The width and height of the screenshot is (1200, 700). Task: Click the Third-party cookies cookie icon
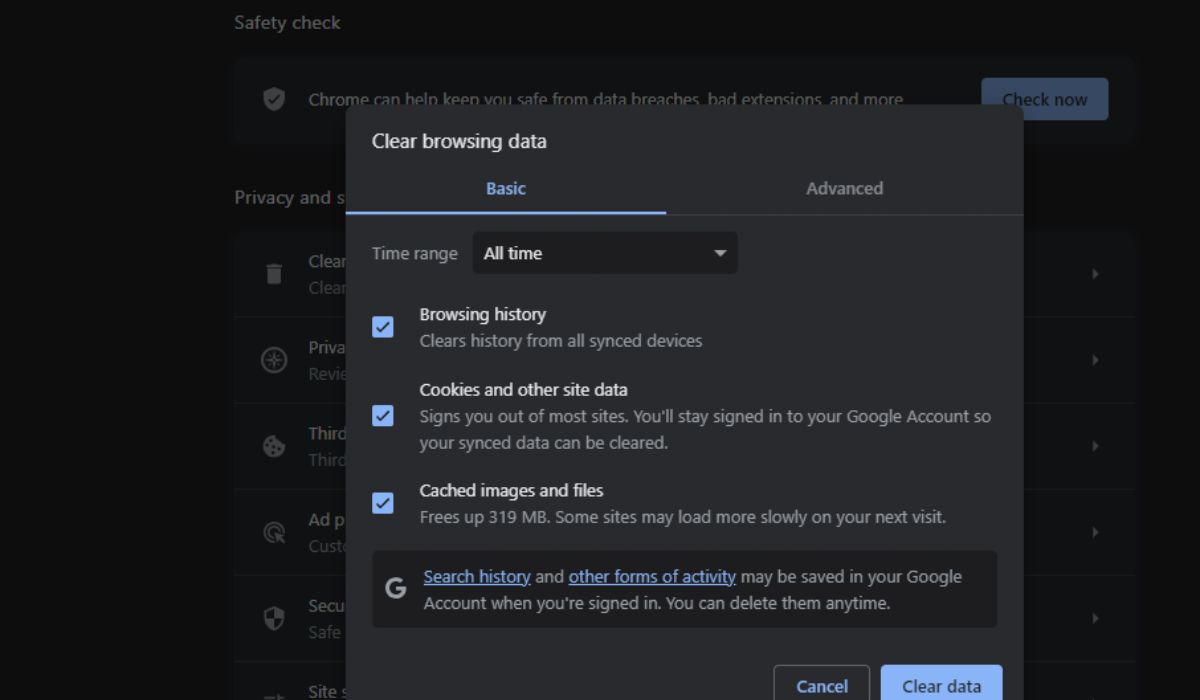(274, 446)
